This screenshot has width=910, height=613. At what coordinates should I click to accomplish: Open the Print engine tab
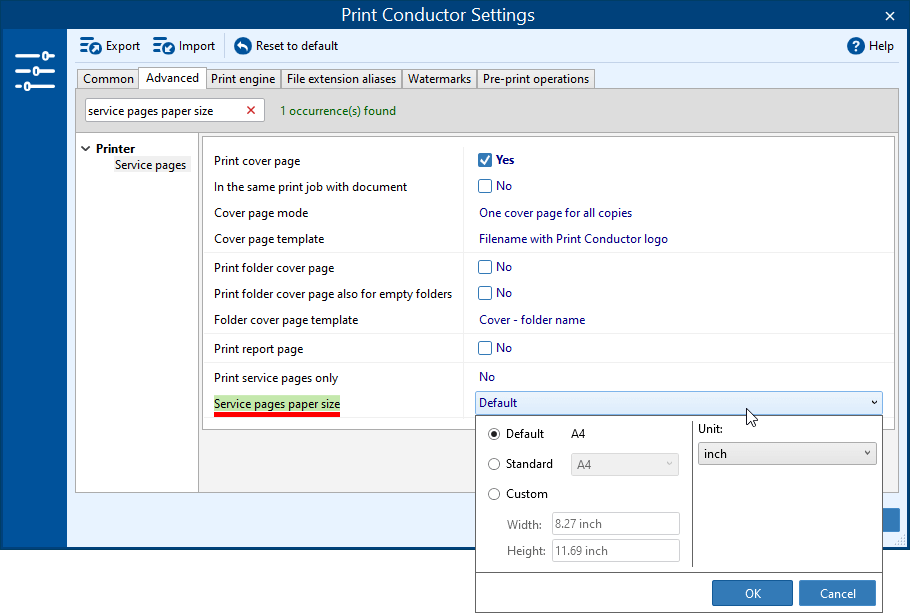pos(243,79)
